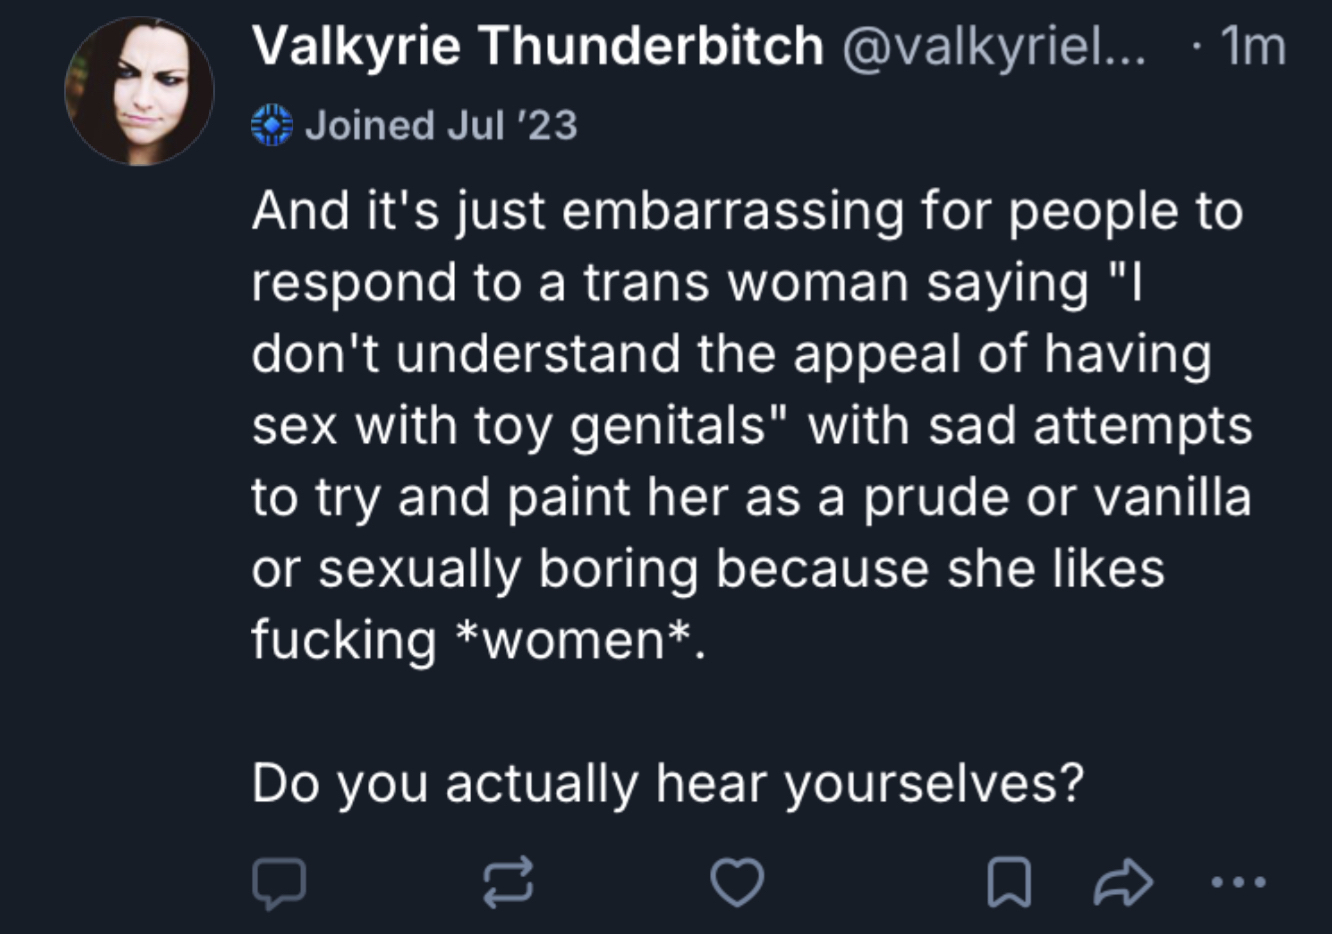Open the three-dot more options menu
The image size is (1332, 934).
click(1238, 882)
